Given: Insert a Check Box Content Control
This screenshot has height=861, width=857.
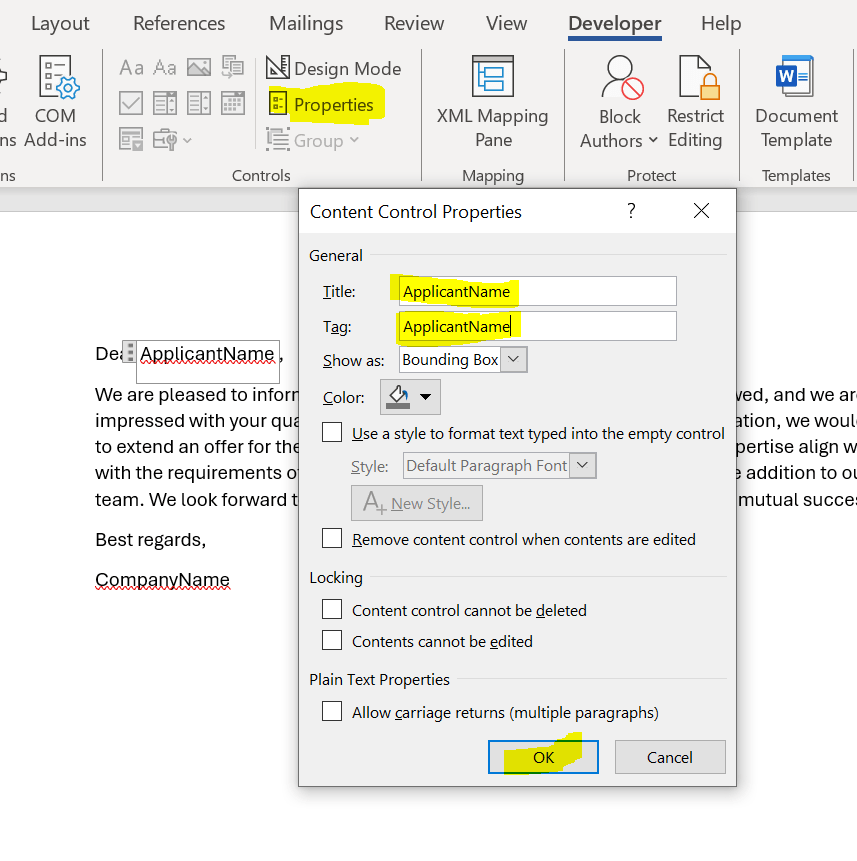Looking at the screenshot, I should (131, 103).
